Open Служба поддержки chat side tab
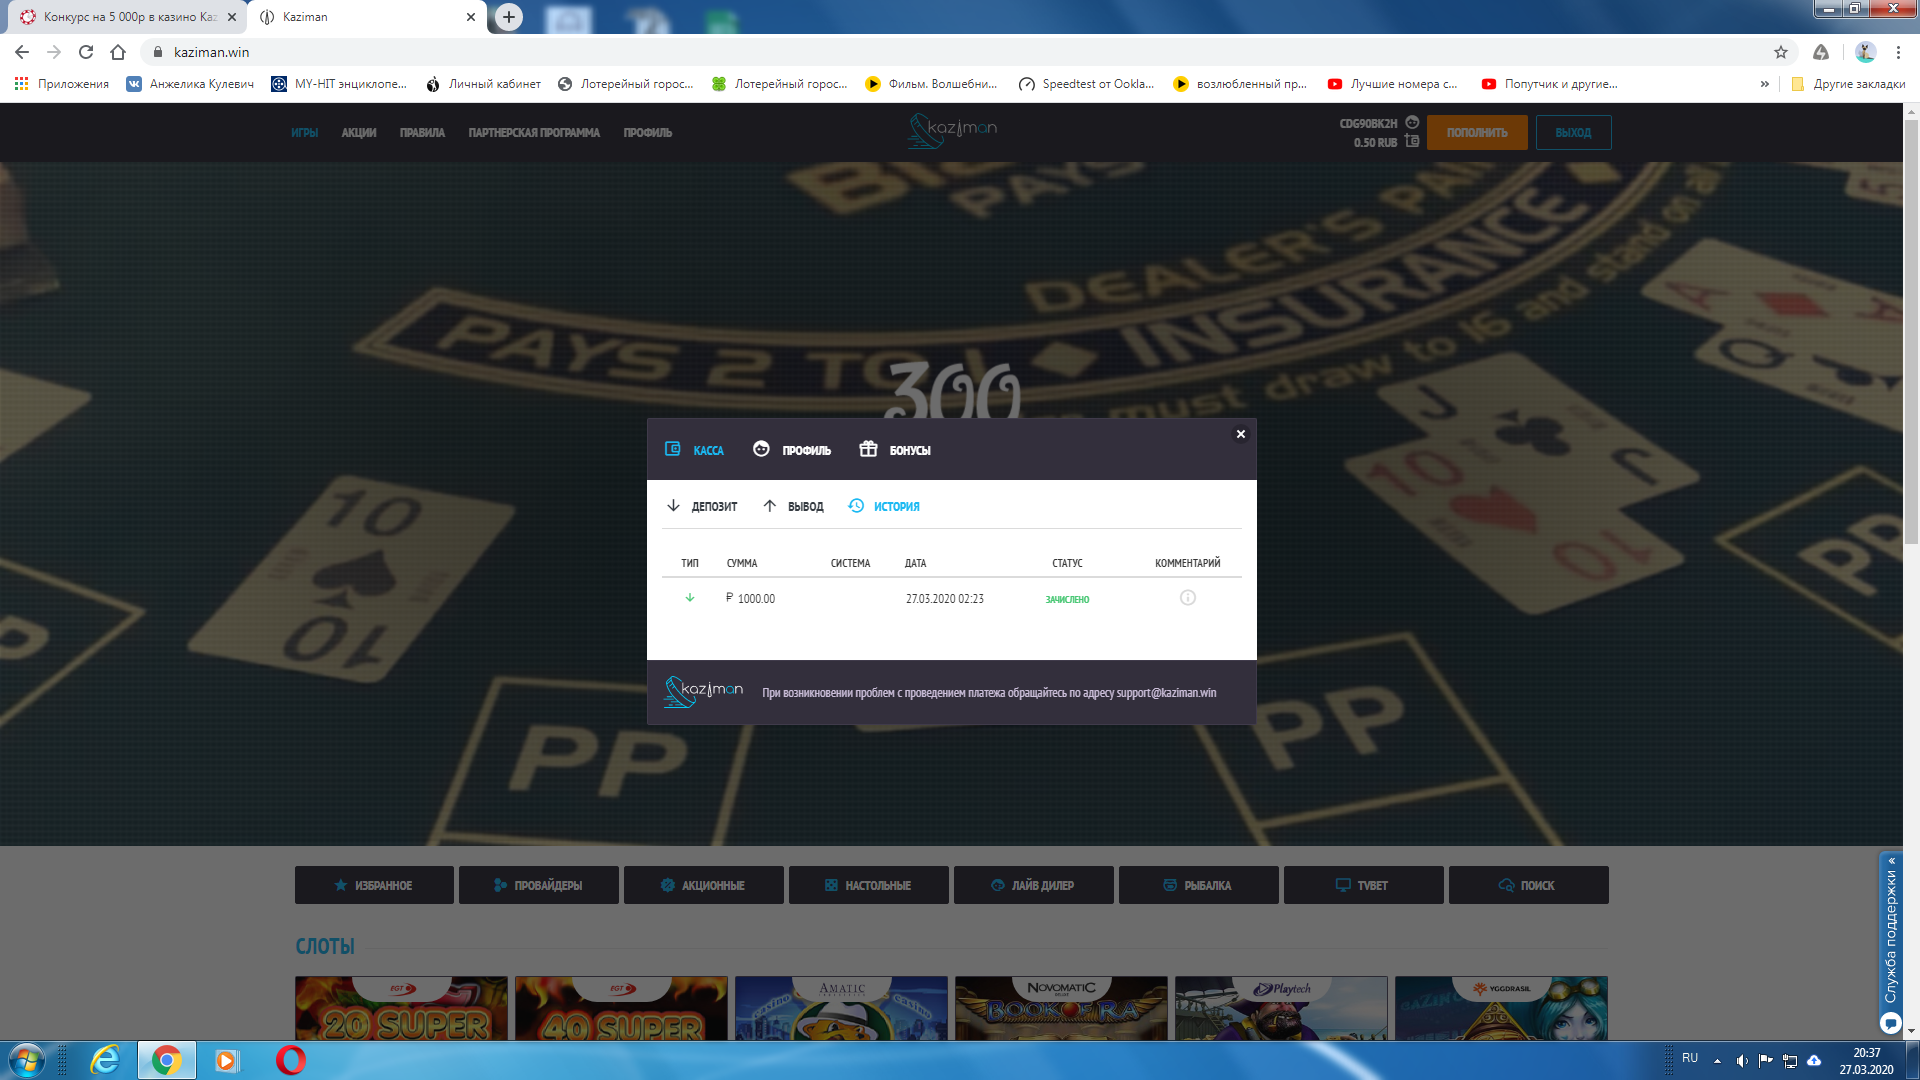This screenshot has height=1080, width=1920. pyautogui.click(x=1890, y=940)
